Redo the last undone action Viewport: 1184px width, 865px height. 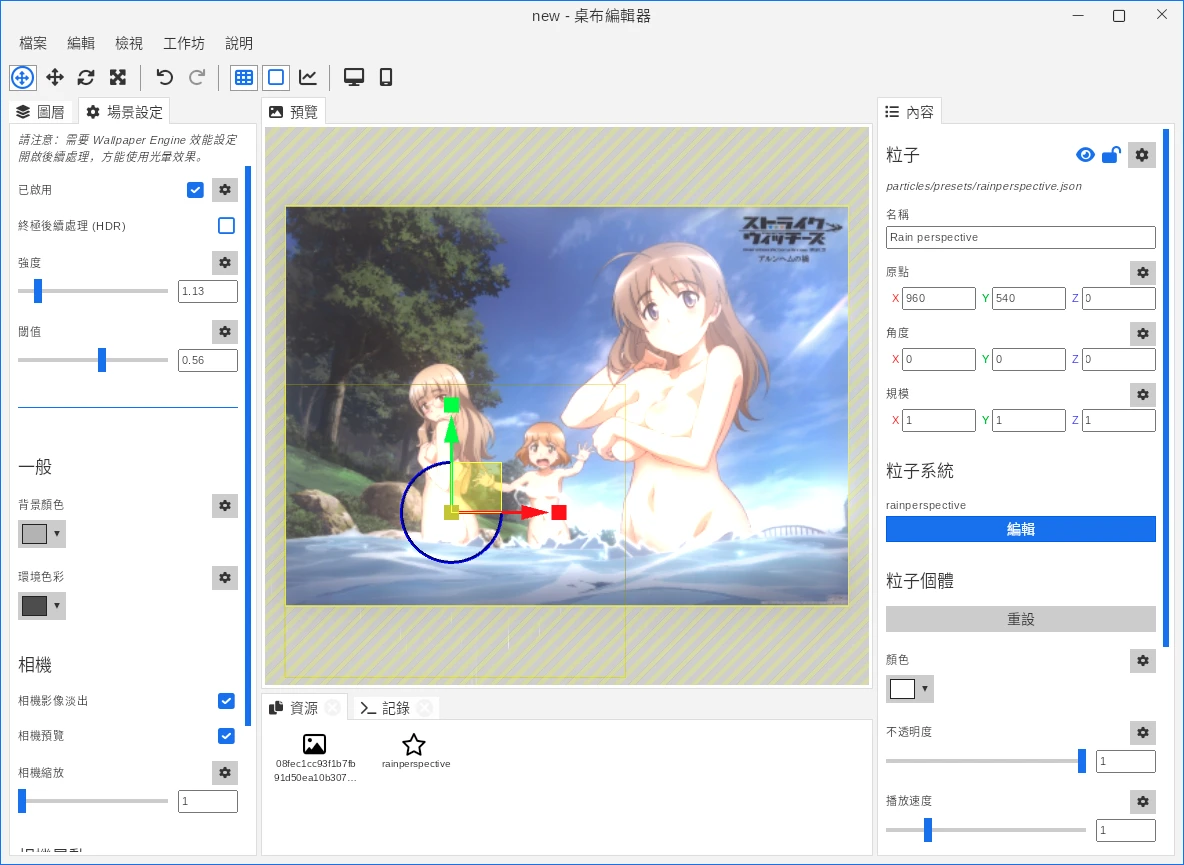pyautogui.click(x=197, y=77)
